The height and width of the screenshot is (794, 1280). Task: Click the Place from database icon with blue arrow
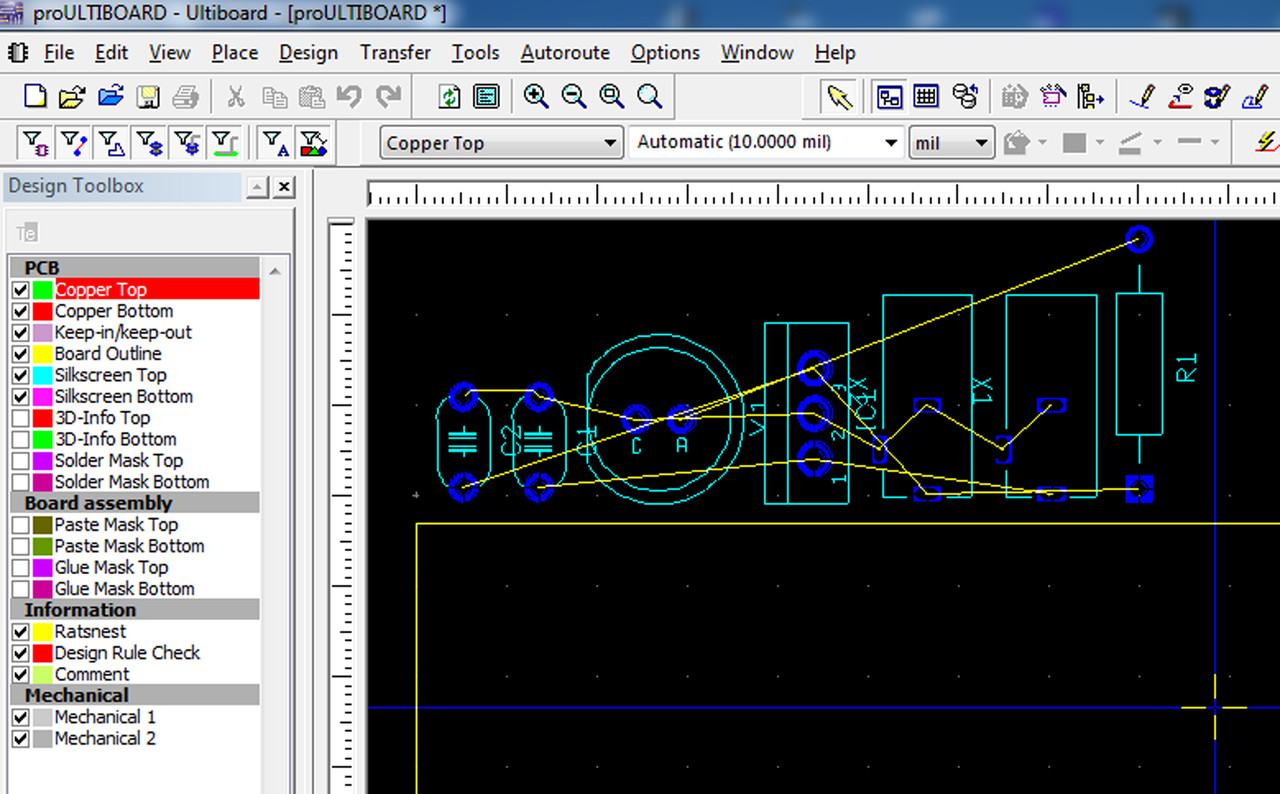click(x=1090, y=96)
